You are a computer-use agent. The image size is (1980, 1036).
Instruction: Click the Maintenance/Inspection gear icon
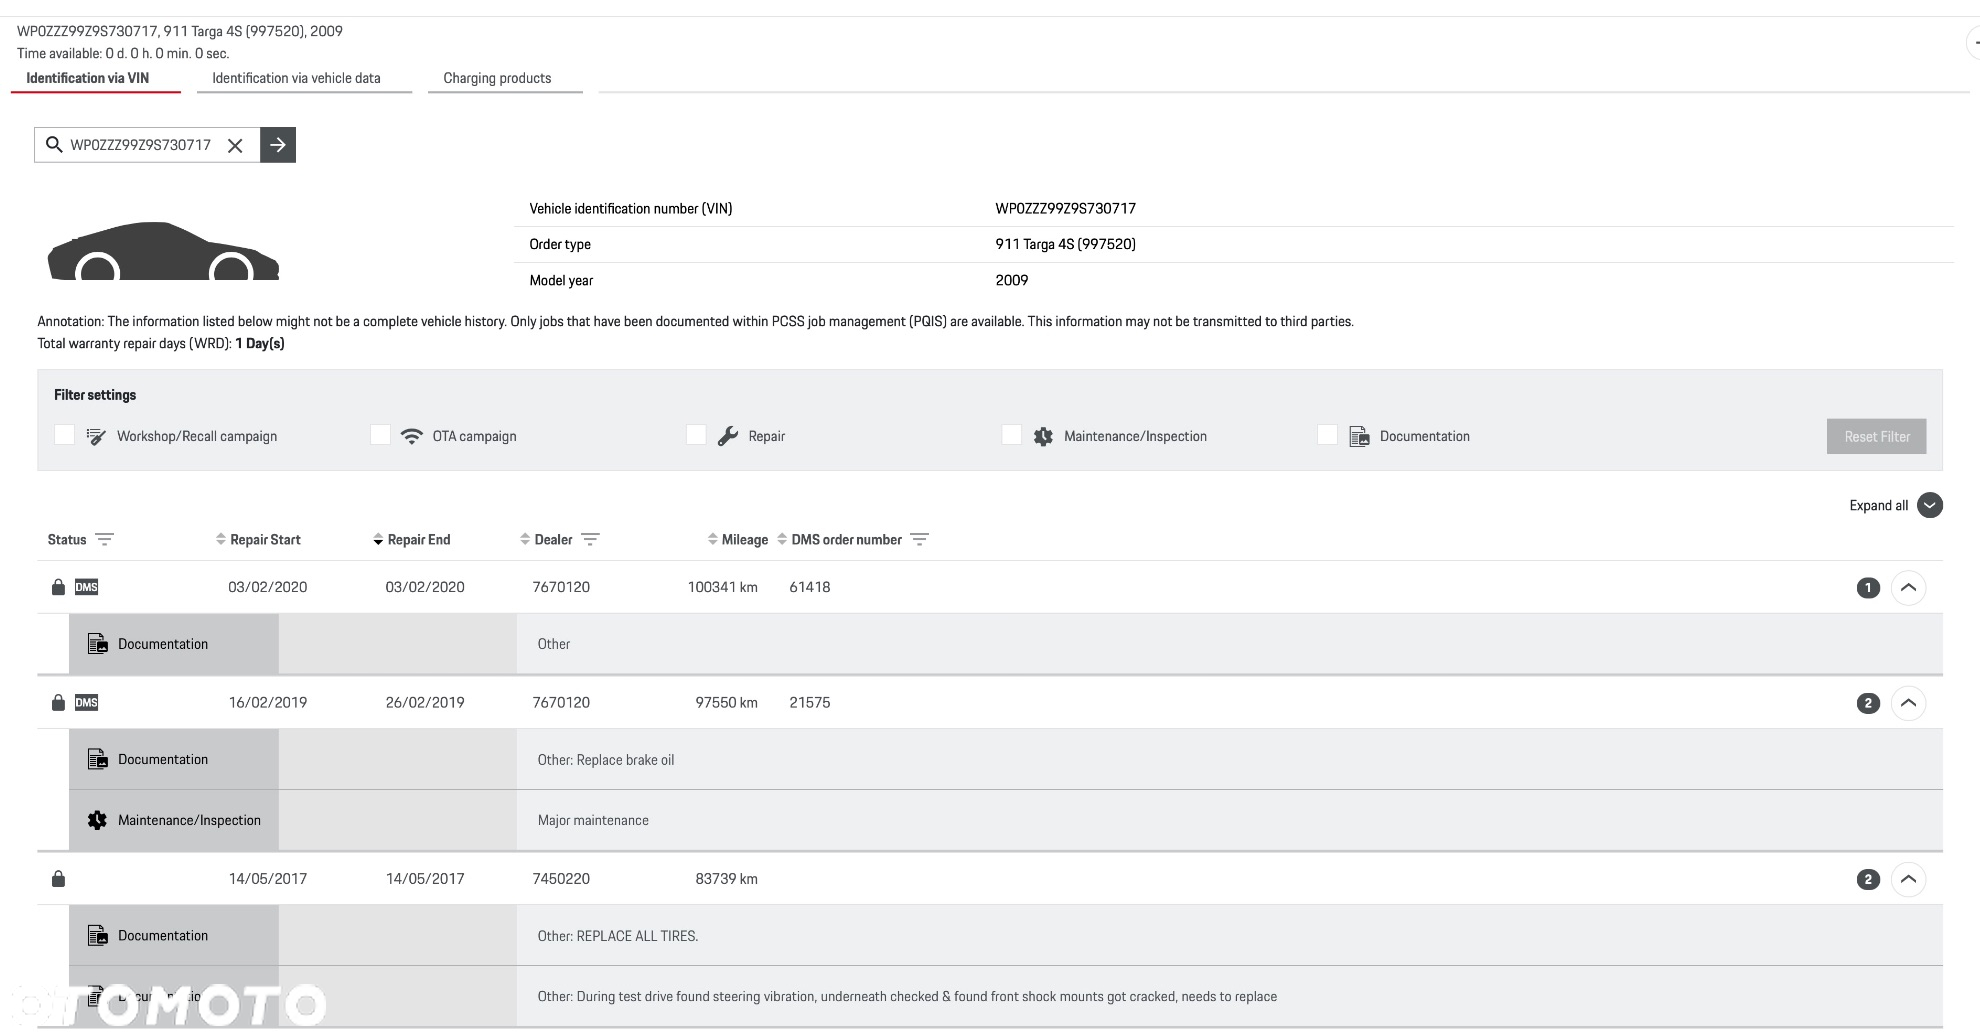(x=1043, y=436)
